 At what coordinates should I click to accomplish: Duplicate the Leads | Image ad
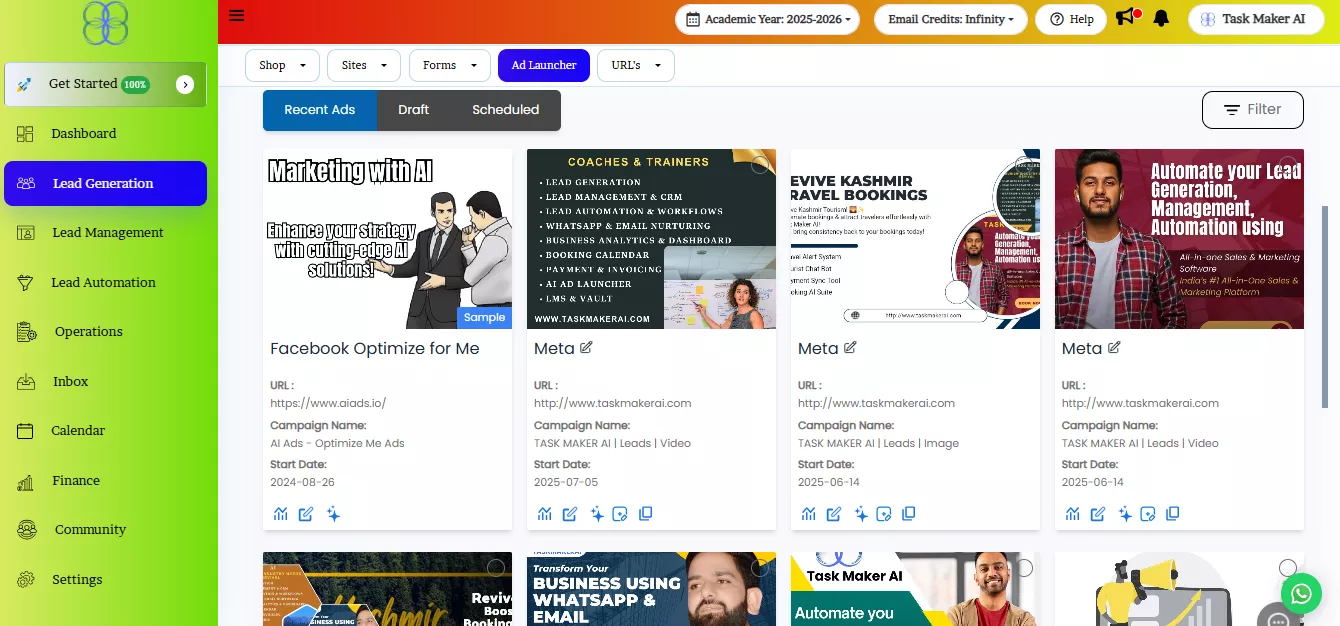[x=909, y=514]
